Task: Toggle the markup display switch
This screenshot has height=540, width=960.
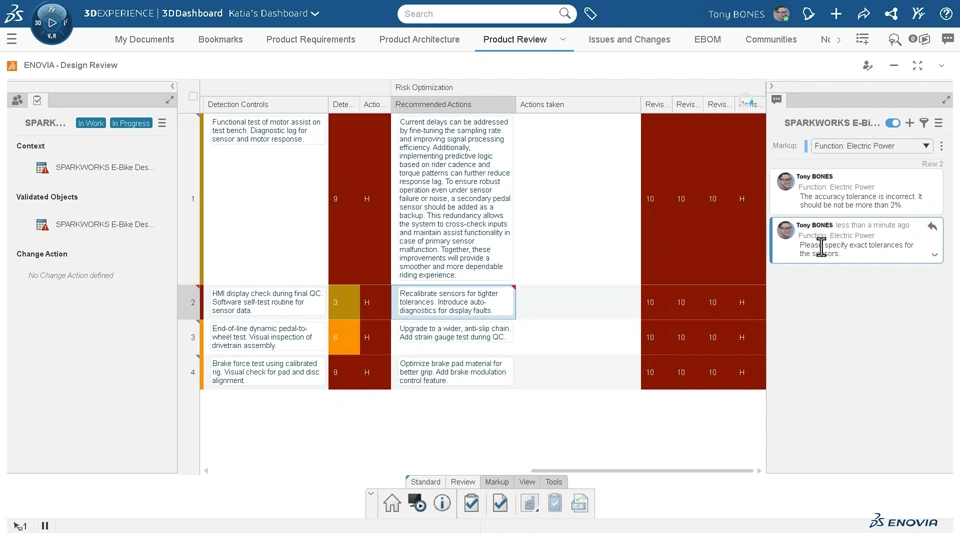Action: [x=893, y=123]
